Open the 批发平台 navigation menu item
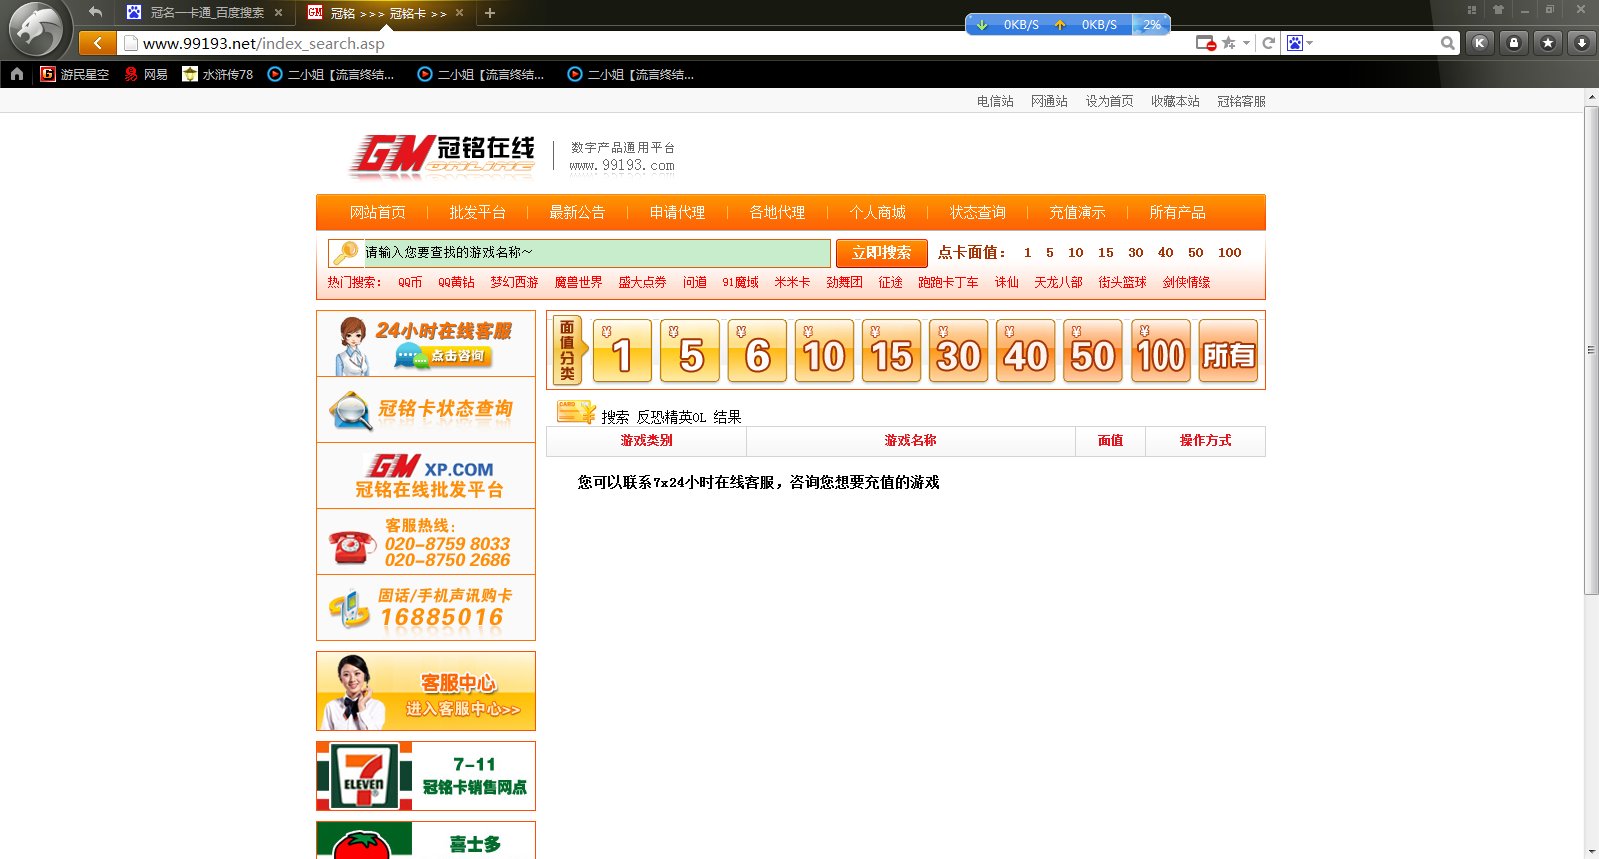1599x859 pixels. [477, 212]
